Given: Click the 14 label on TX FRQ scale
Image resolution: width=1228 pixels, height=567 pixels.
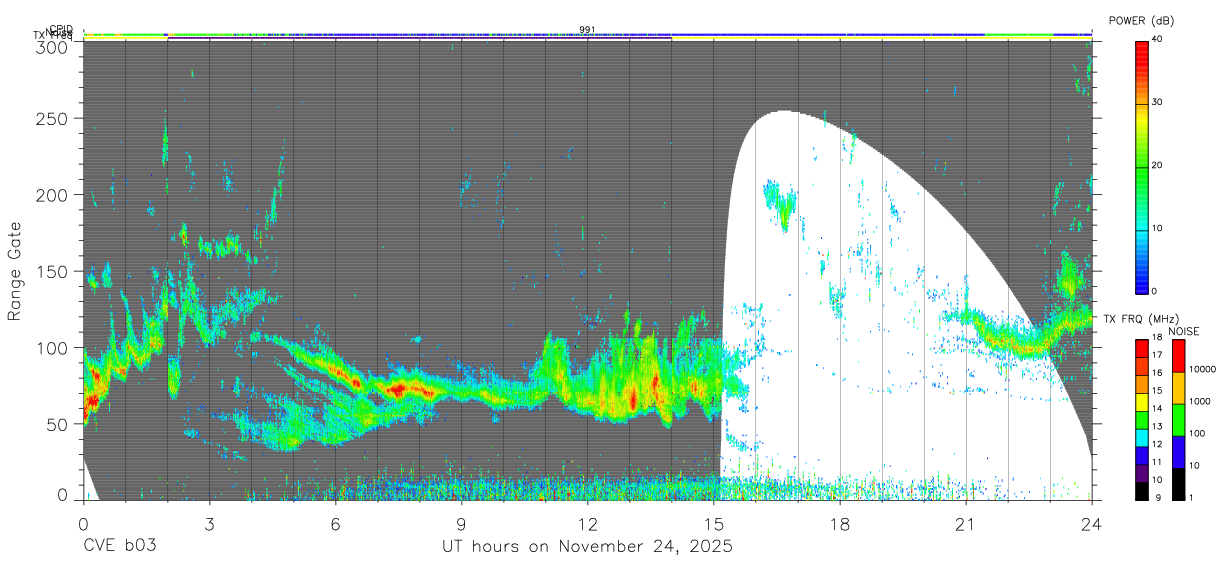Looking at the screenshot, I should [1156, 409].
